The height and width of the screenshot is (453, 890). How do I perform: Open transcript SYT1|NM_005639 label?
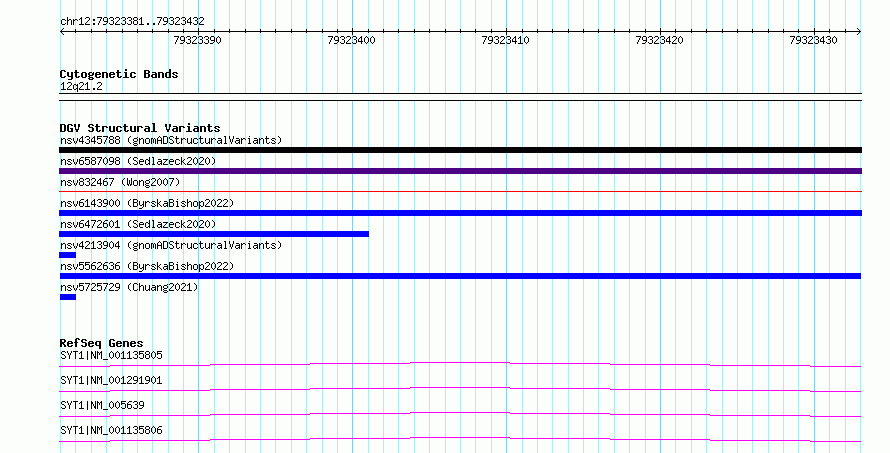(102, 405)
